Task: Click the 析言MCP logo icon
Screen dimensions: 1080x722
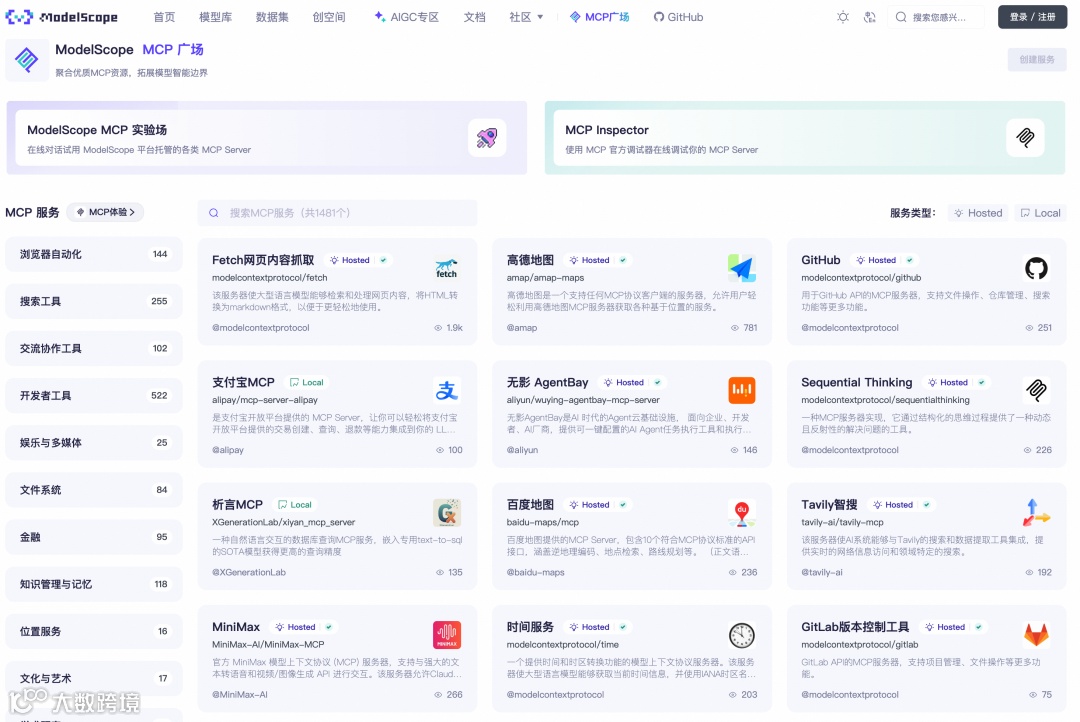Action: pos(446,513)
